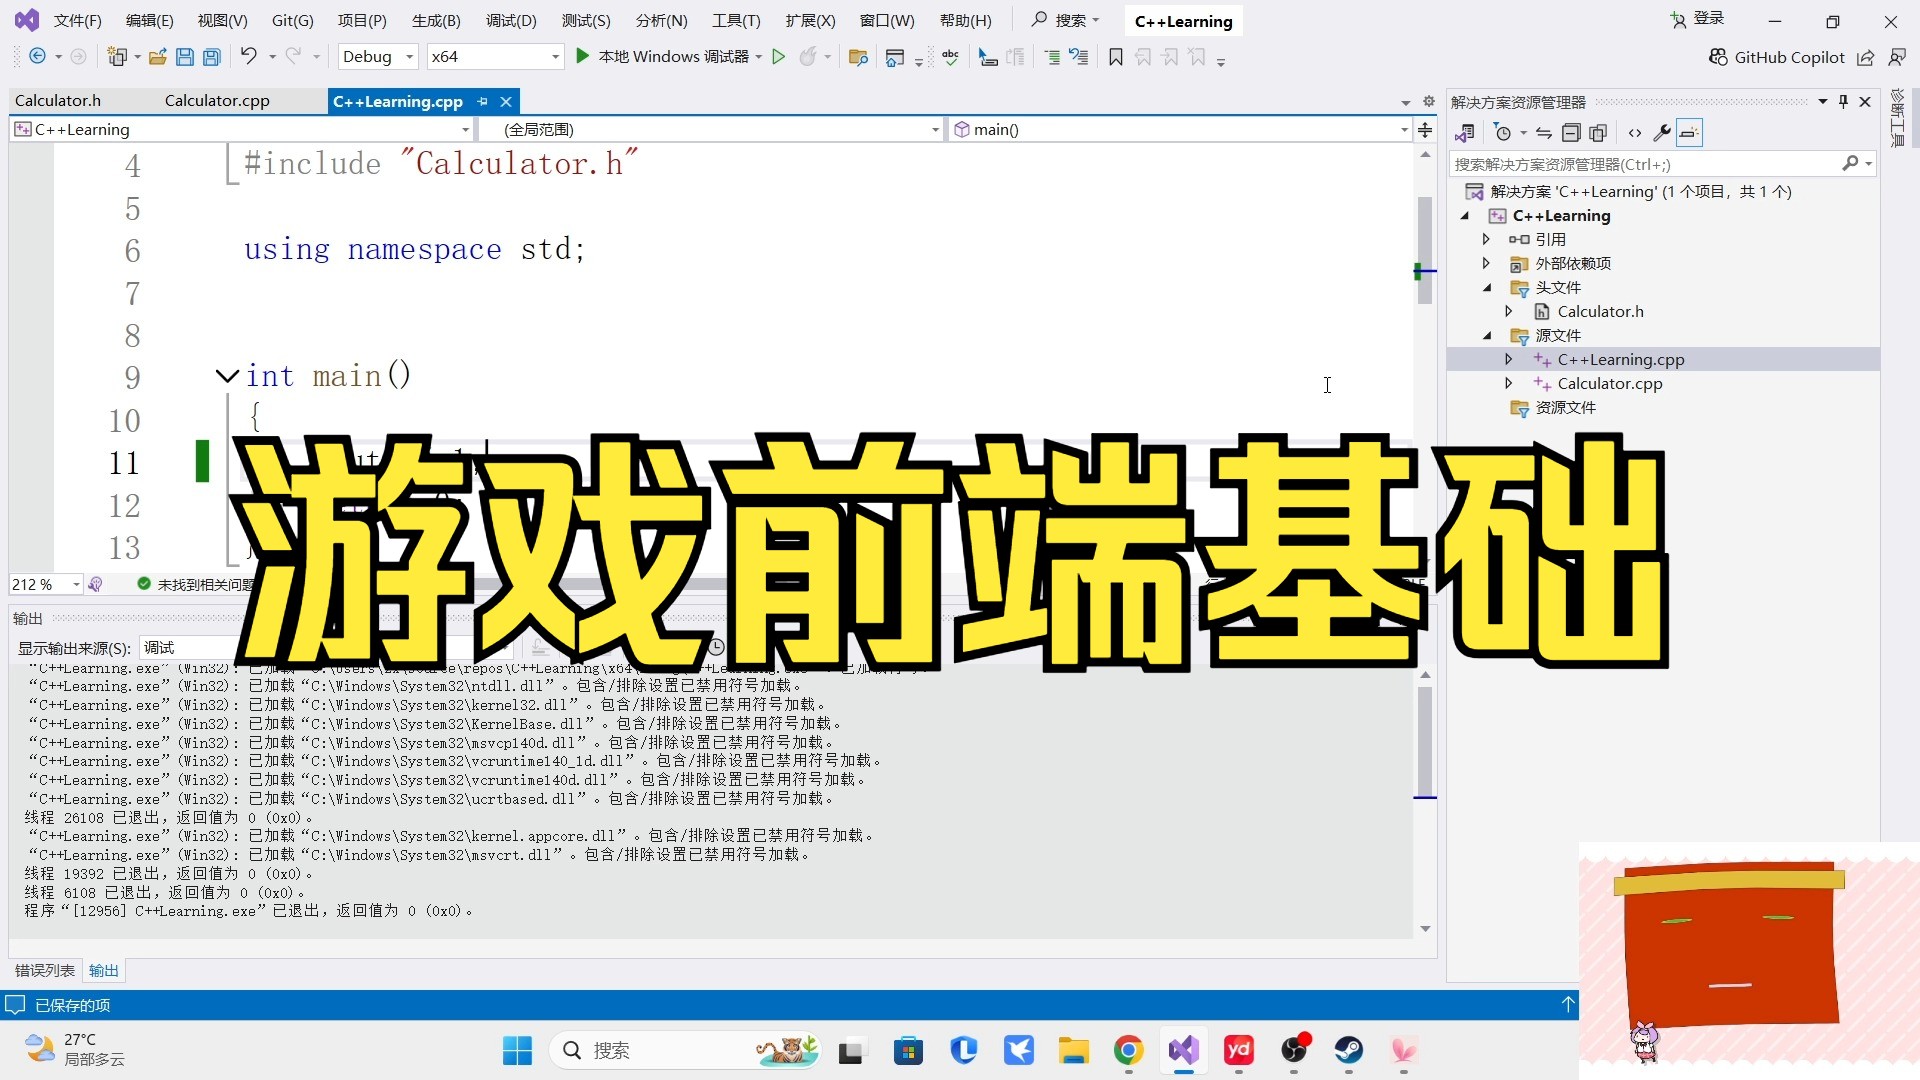Image resolution: width=1920 pixels, height=1080 pixels.
Task: Click the spell-check abc toolbar icon
Action: click(951, 57)
